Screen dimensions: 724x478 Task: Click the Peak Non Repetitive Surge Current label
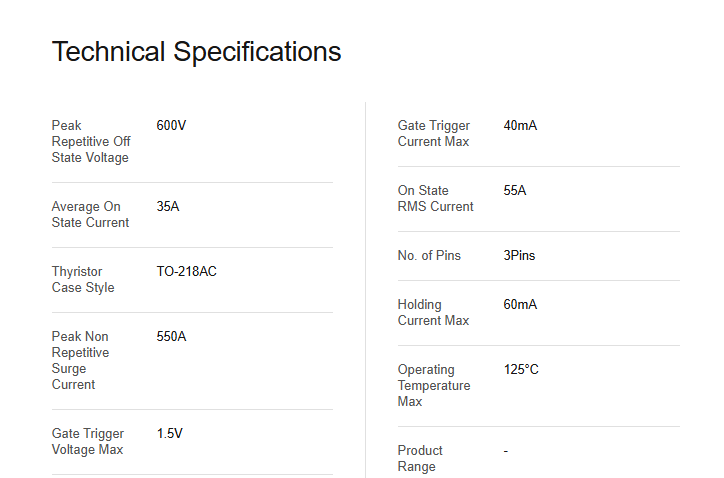(x=80, y=361)
